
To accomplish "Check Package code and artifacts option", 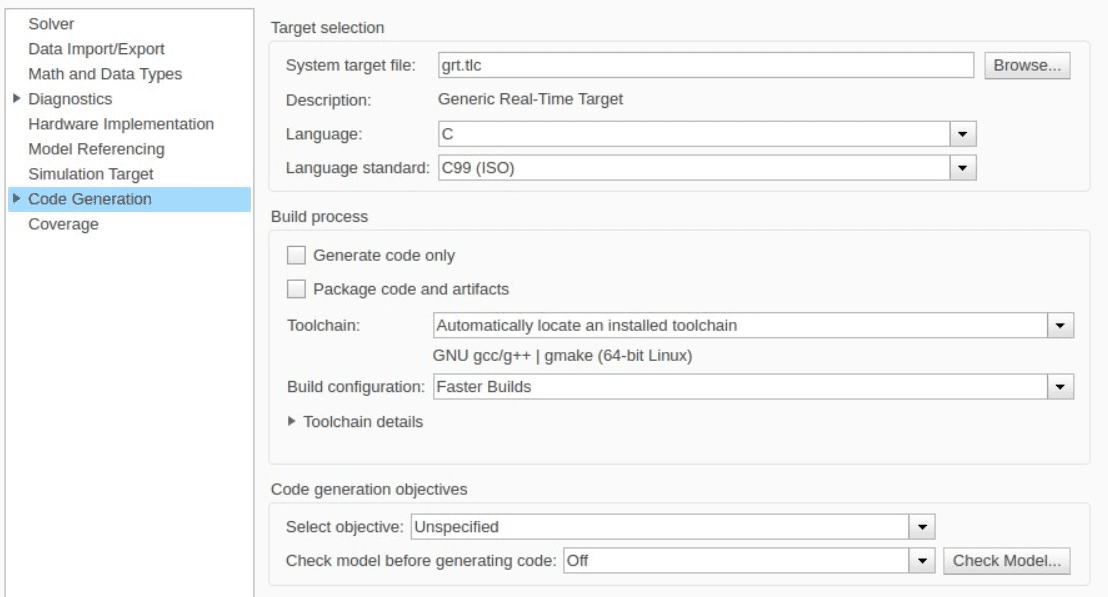I will point(297,289).
